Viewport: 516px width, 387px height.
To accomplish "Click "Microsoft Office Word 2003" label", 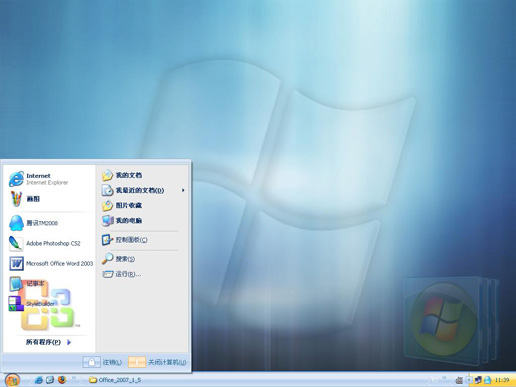I will coord(60,263).
